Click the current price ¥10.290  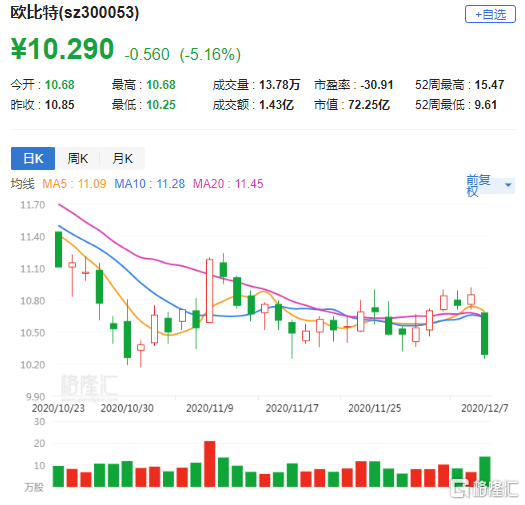pyautogui.click(x=62, y=49)
